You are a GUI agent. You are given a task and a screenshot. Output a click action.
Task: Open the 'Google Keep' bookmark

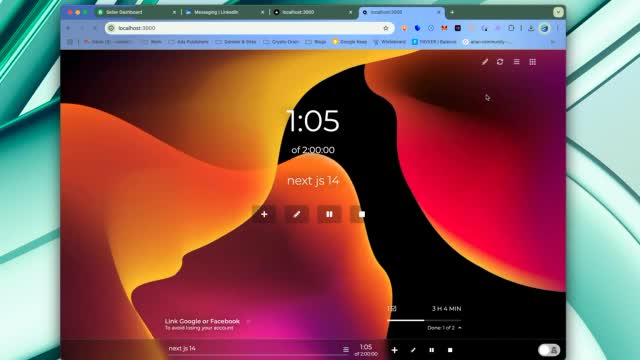coord(350,42)
